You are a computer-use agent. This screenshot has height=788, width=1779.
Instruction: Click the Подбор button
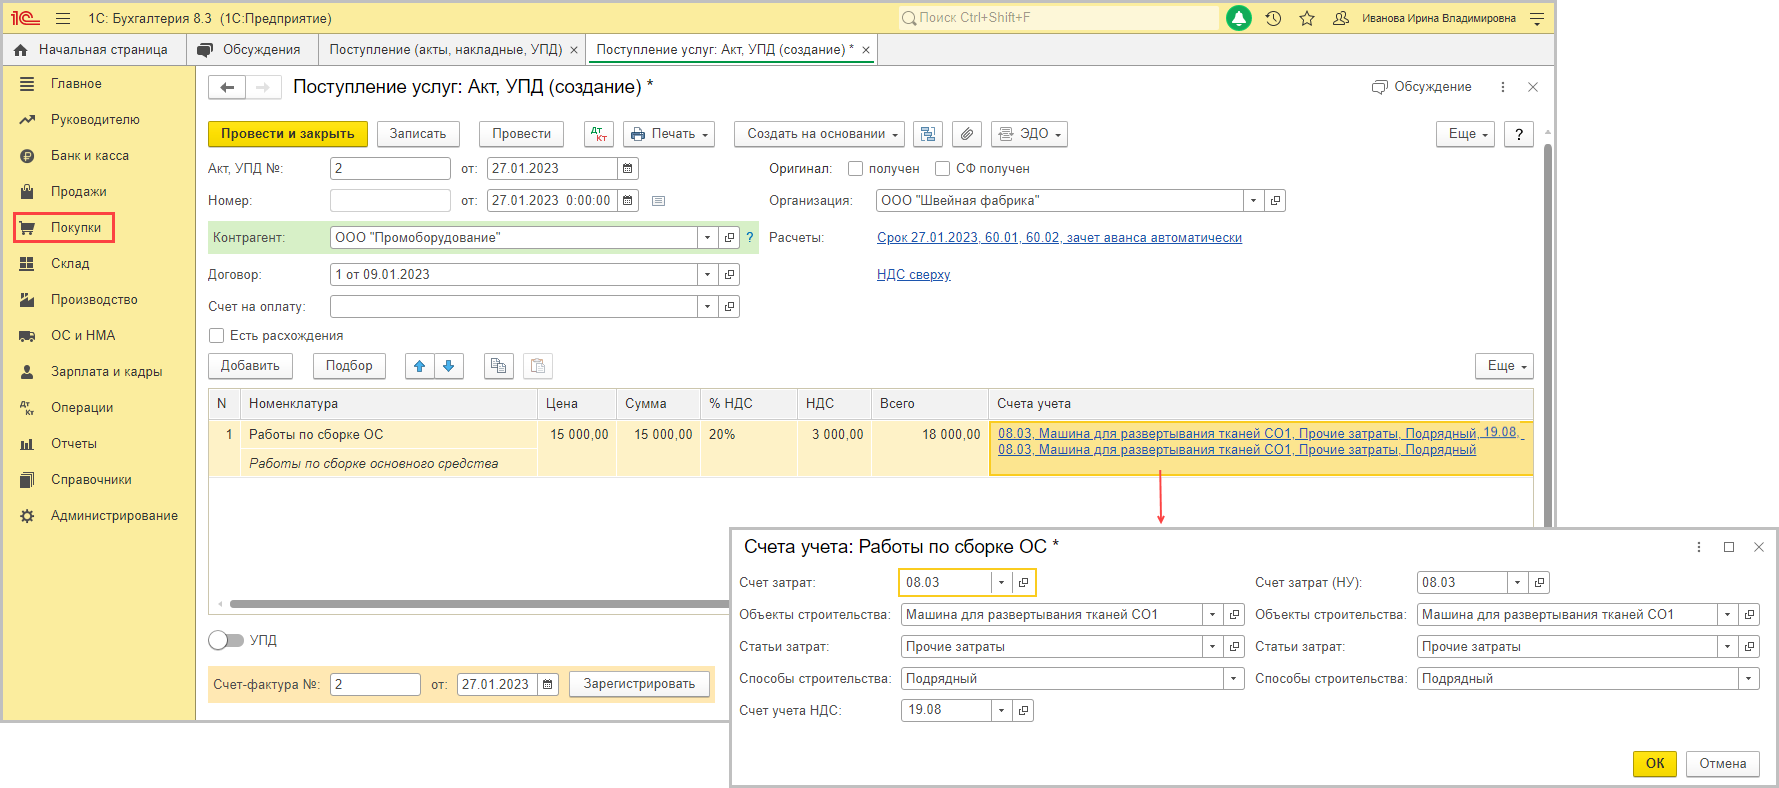pyautogui.click(x=349, y=366)
